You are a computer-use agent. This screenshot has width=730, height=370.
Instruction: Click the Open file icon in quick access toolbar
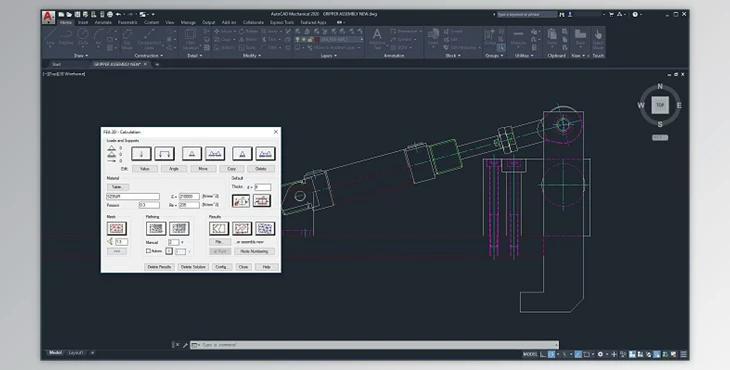click(69, 14)
